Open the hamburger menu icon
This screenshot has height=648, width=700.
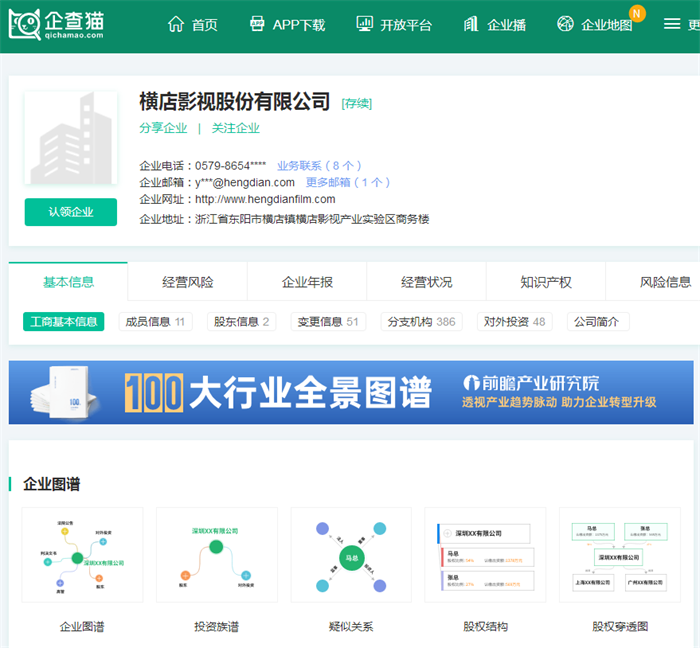coord(672,24)
